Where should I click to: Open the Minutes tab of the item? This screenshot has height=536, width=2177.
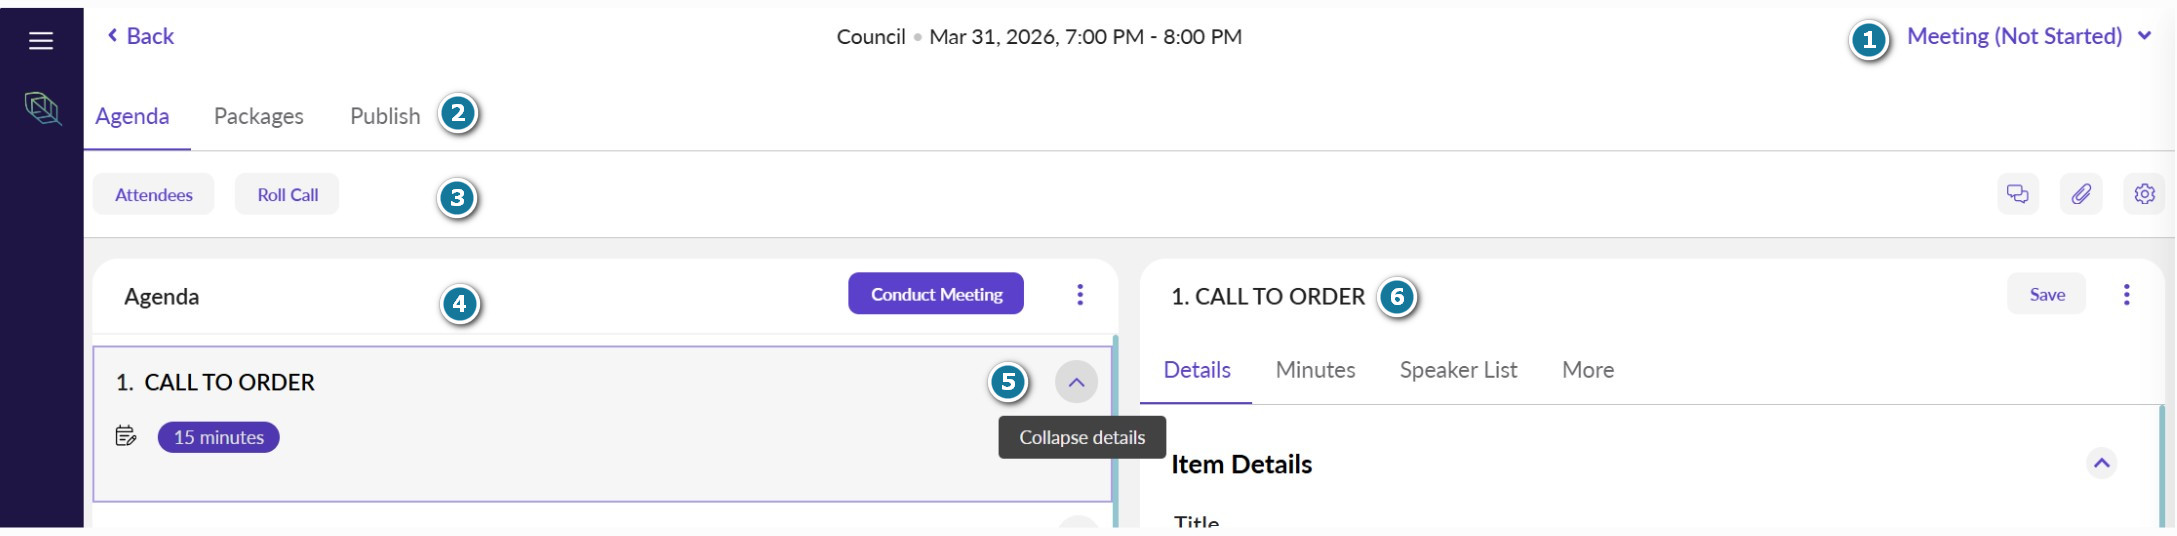(1315, 370)
